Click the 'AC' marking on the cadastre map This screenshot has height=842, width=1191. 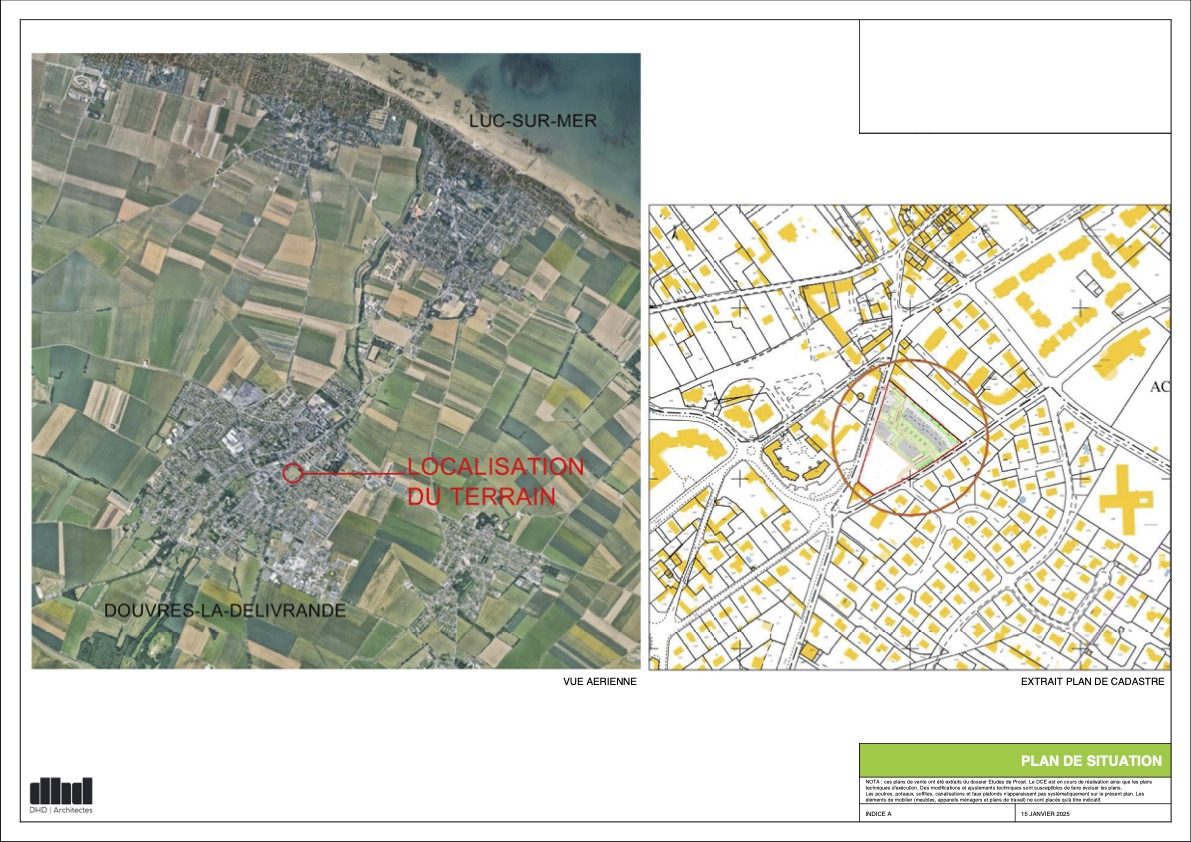pyautogui.click(x=1159, y=388)
